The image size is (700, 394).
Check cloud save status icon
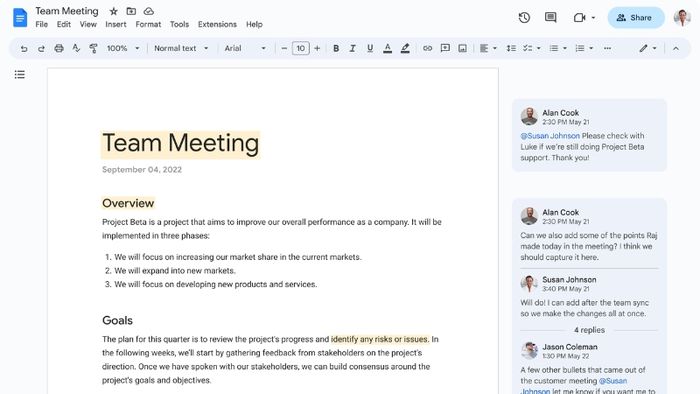[148, 11]
